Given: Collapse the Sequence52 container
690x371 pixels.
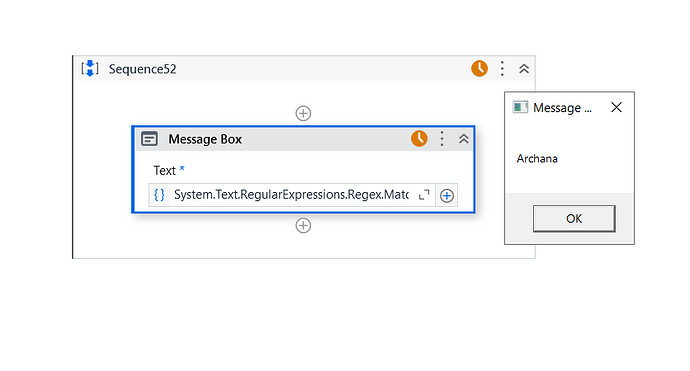Looking at the screenshot, I should (x=524, y=69).
